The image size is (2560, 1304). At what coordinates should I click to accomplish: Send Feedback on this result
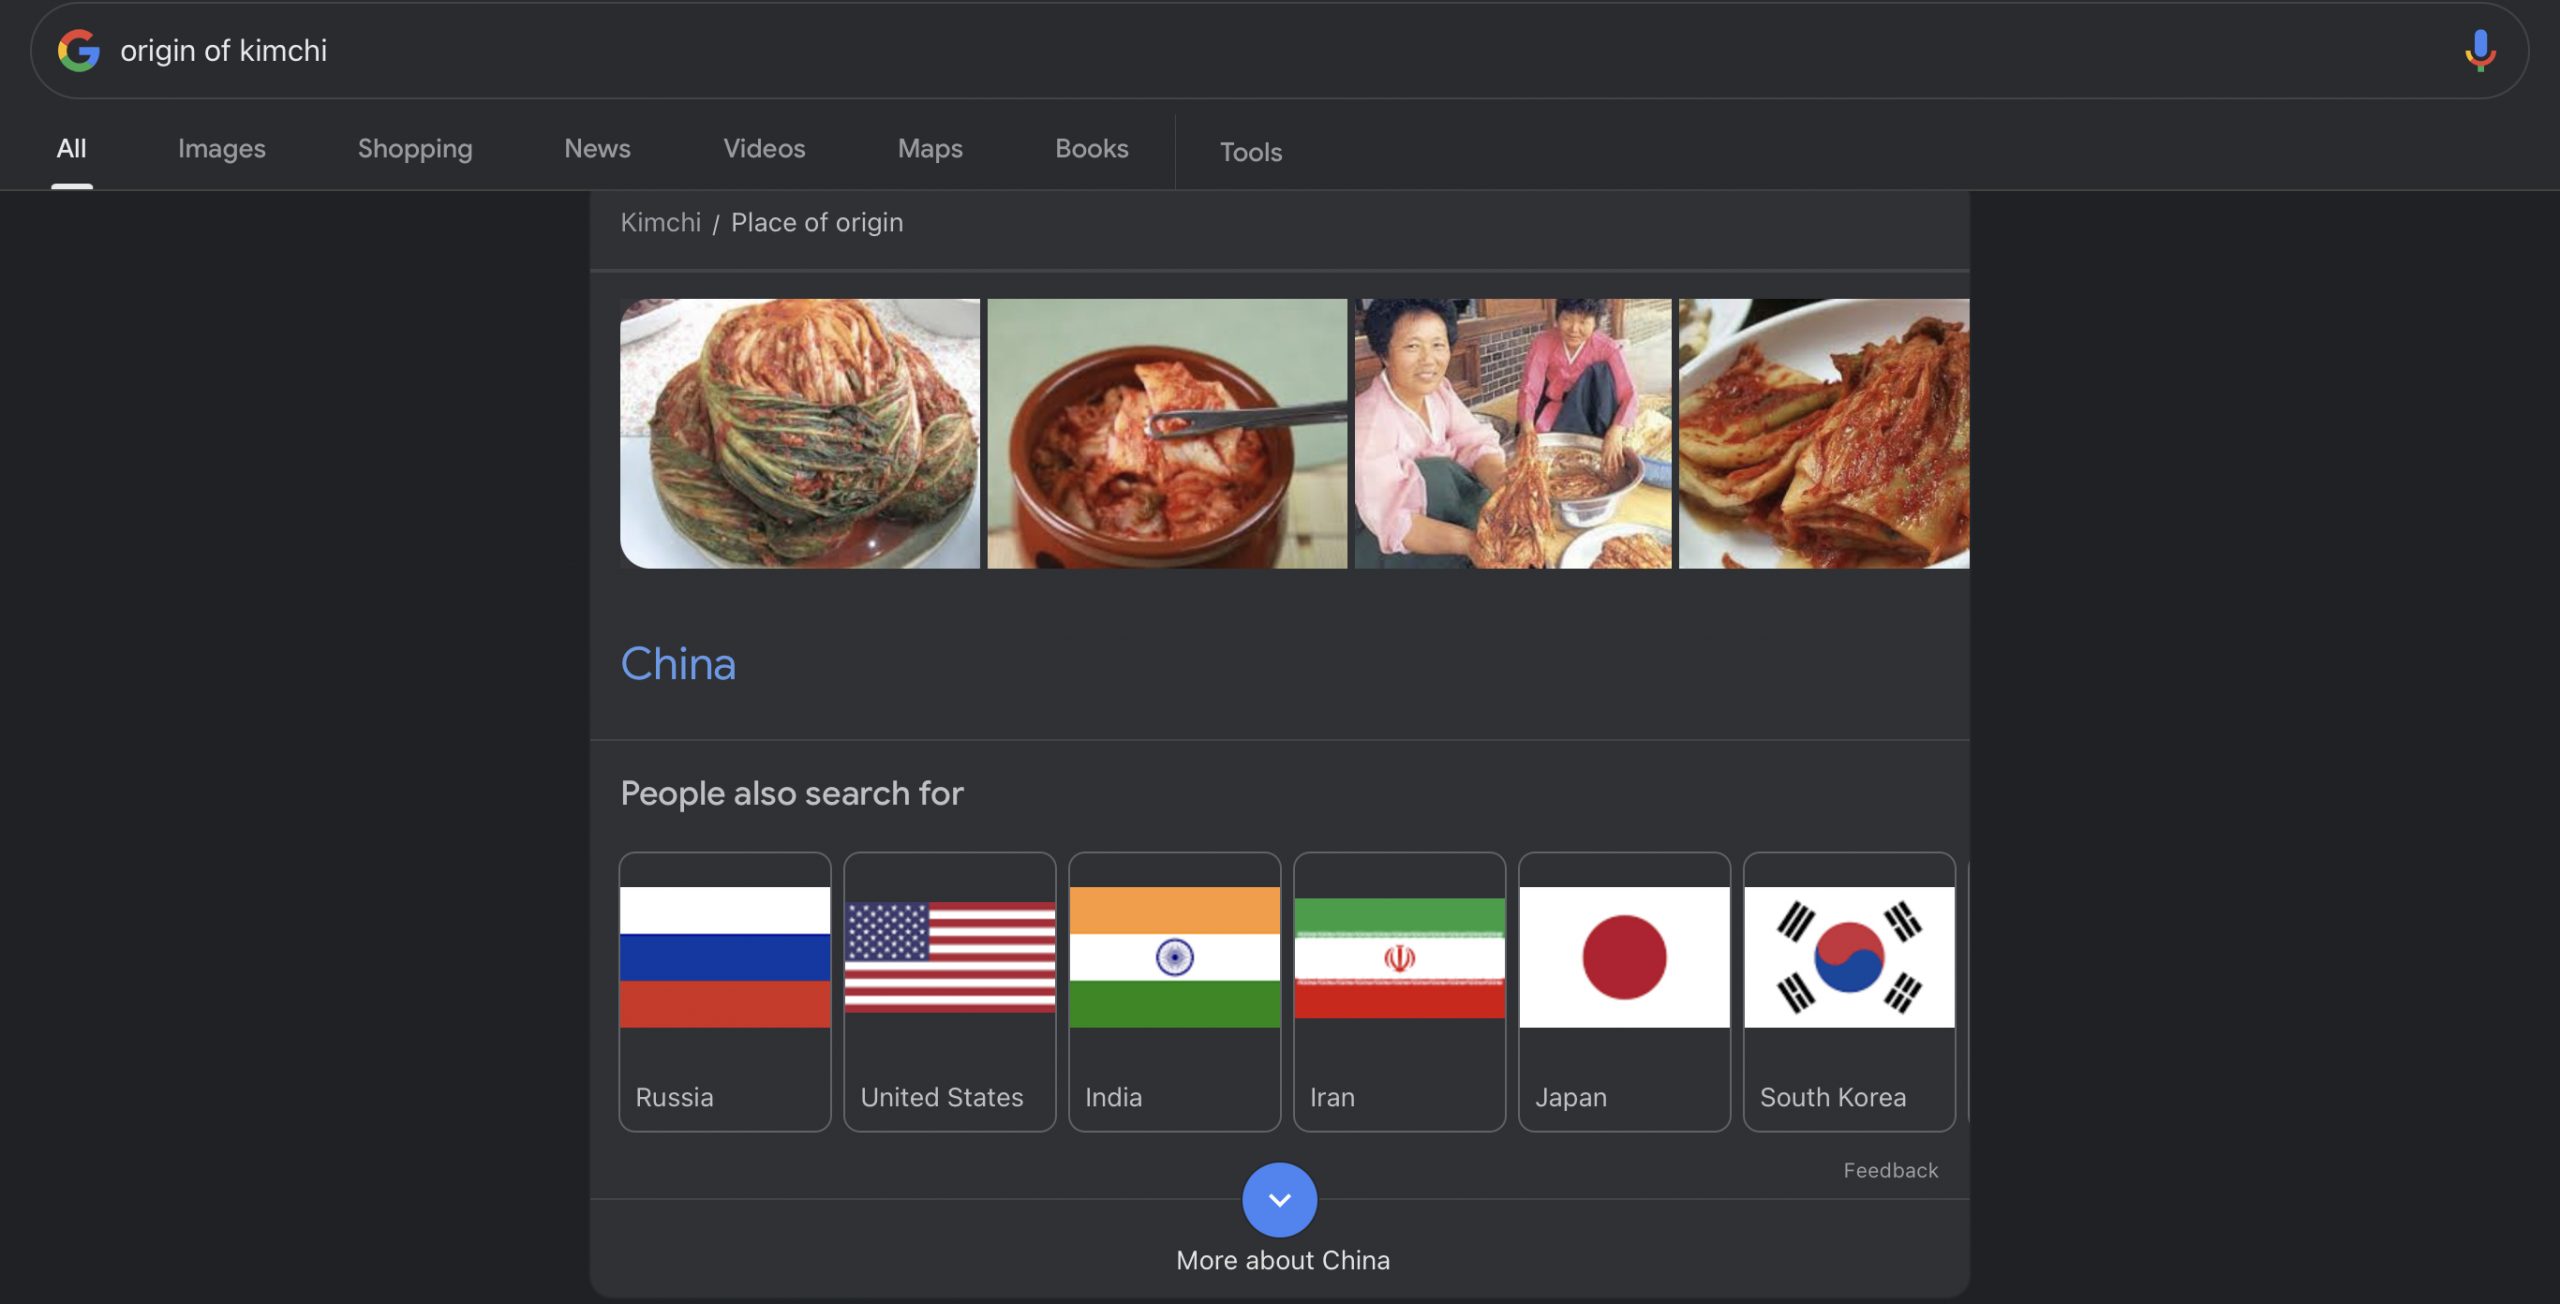[x=1890, y=1170]
